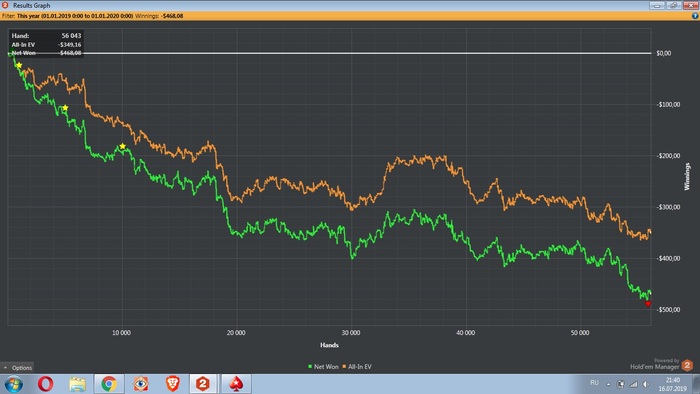
Task: Open Opera browser from taskbar
Action: (x=46, y=384)
